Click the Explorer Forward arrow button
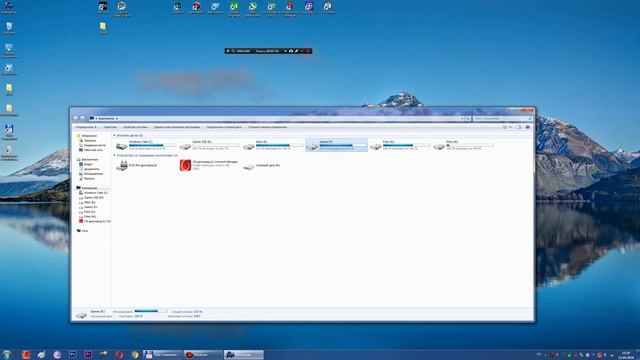Screen dimensions: 640x360 [x=82, y=118]
